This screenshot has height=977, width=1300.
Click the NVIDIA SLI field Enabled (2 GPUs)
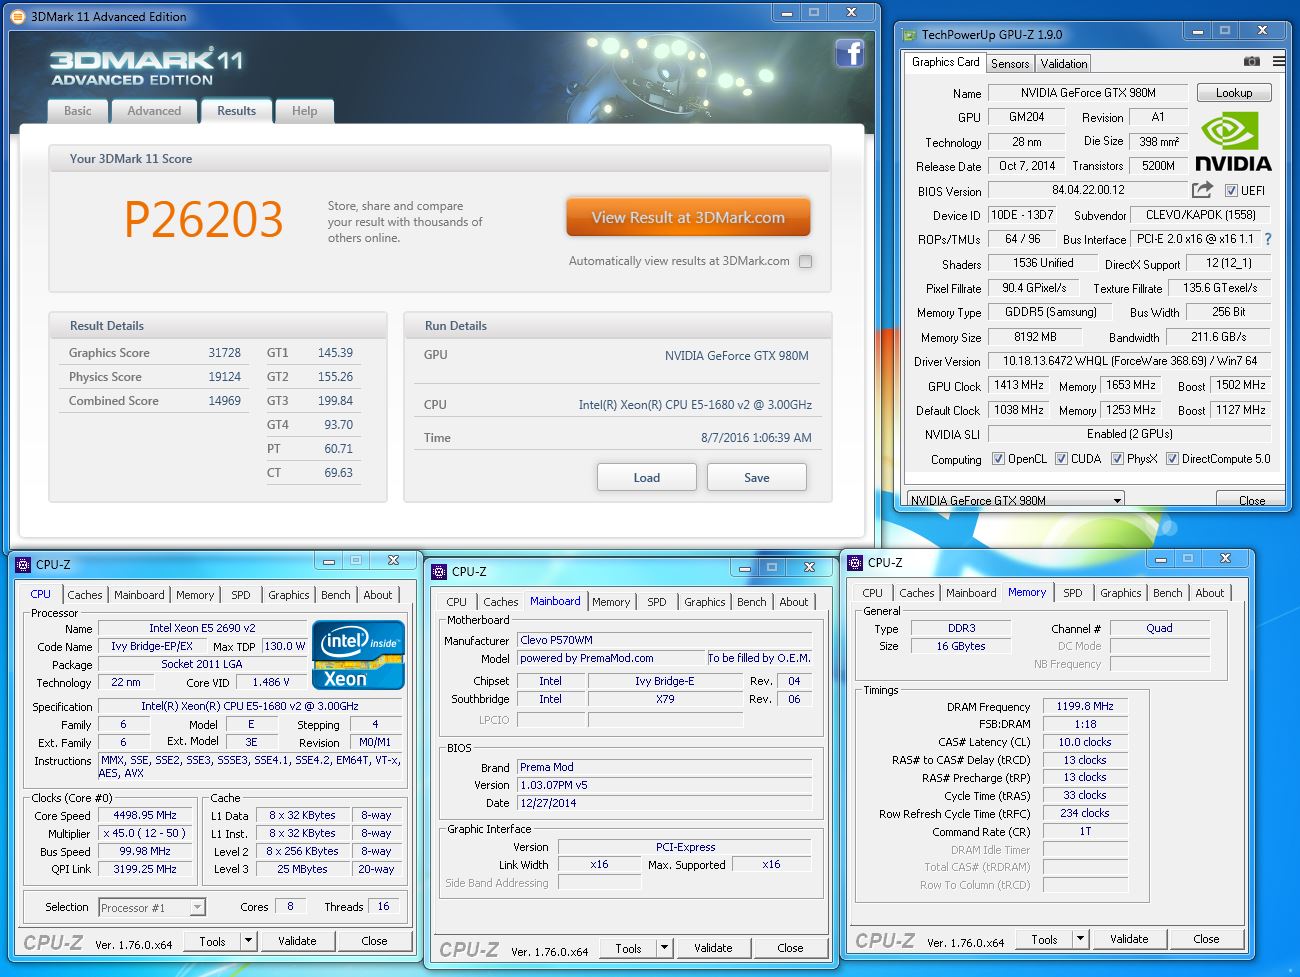pos(1130,434)
